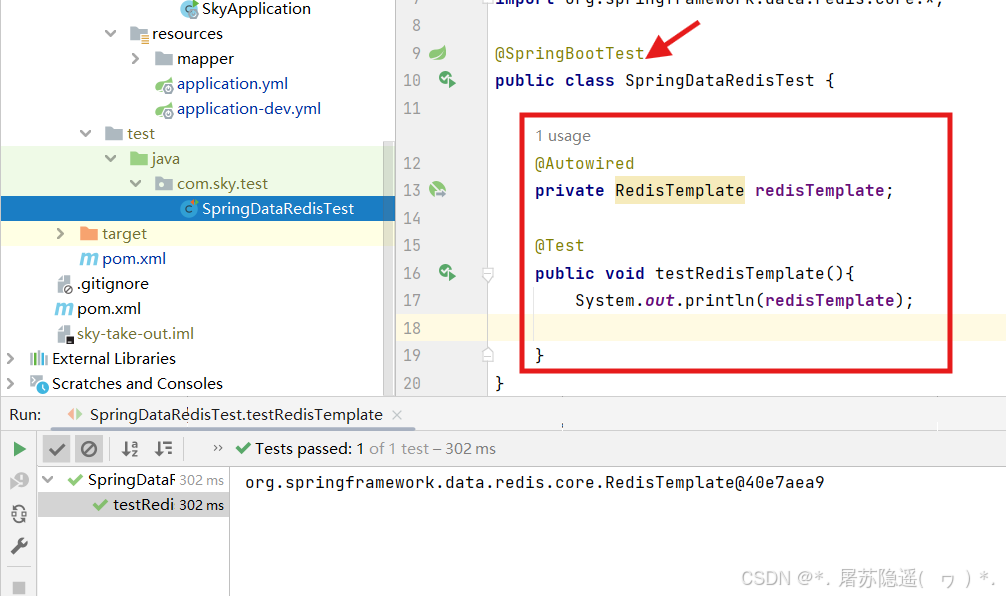Screen dimensions: 1006x596
Task: Click the fold end marker at line 19
Action: coord(488,355)
